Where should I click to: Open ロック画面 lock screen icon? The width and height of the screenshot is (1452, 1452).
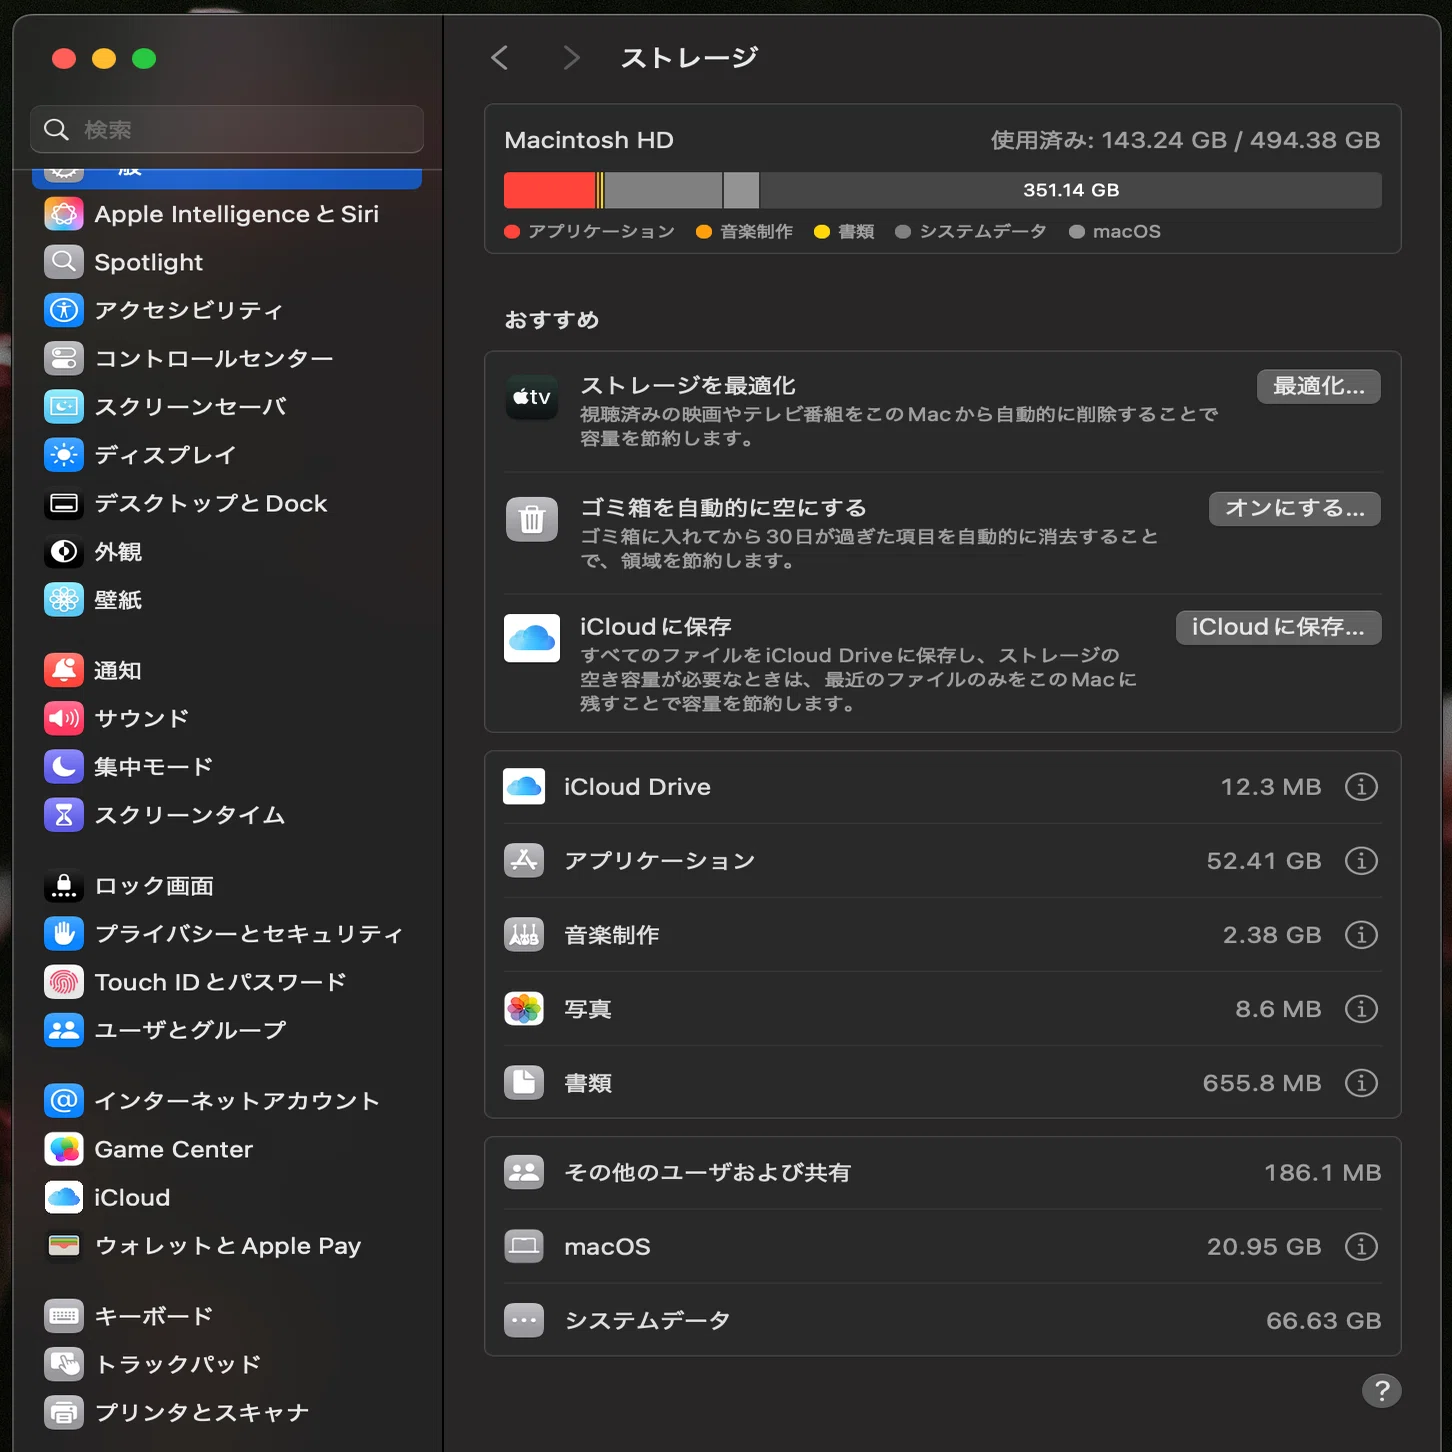(64, 886)
